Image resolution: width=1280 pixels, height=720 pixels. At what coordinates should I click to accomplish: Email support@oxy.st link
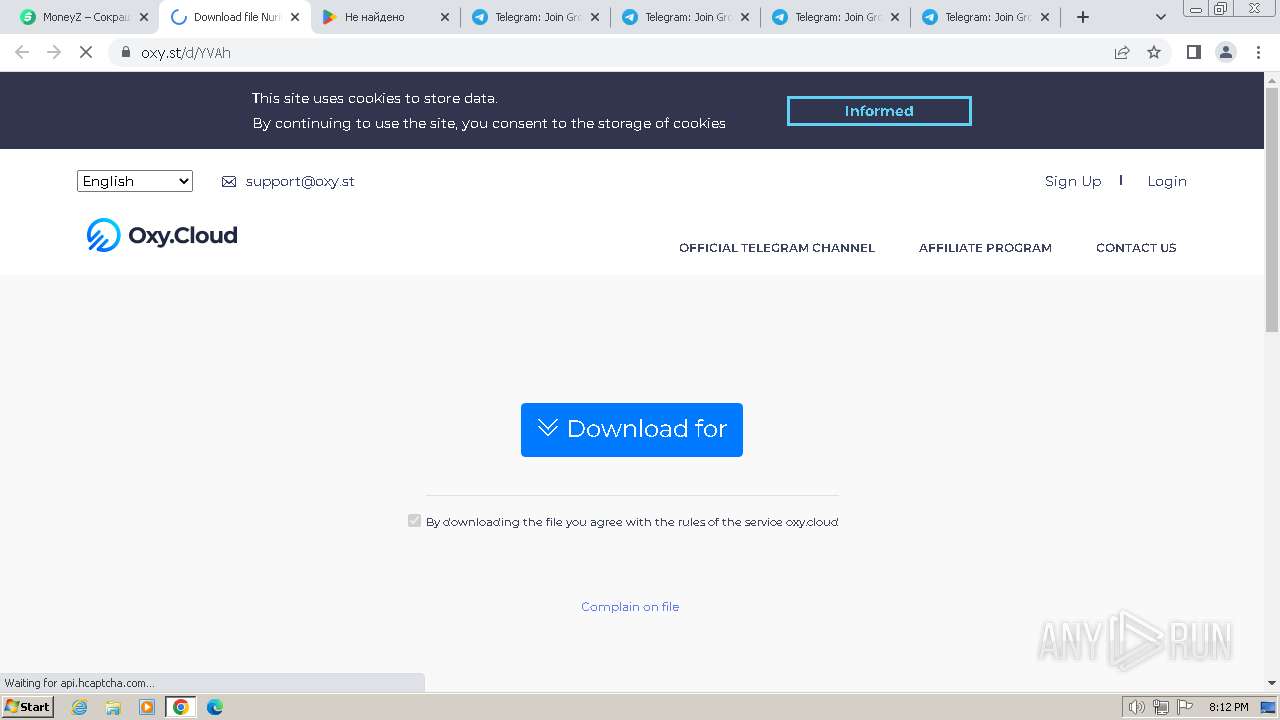tap(300, 181)
